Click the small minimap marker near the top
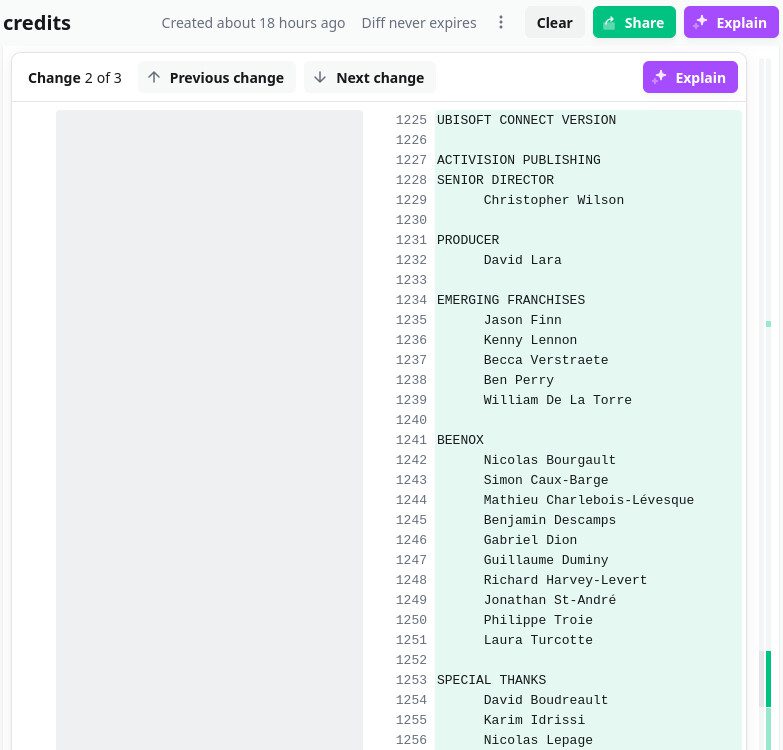 [768, 323]
